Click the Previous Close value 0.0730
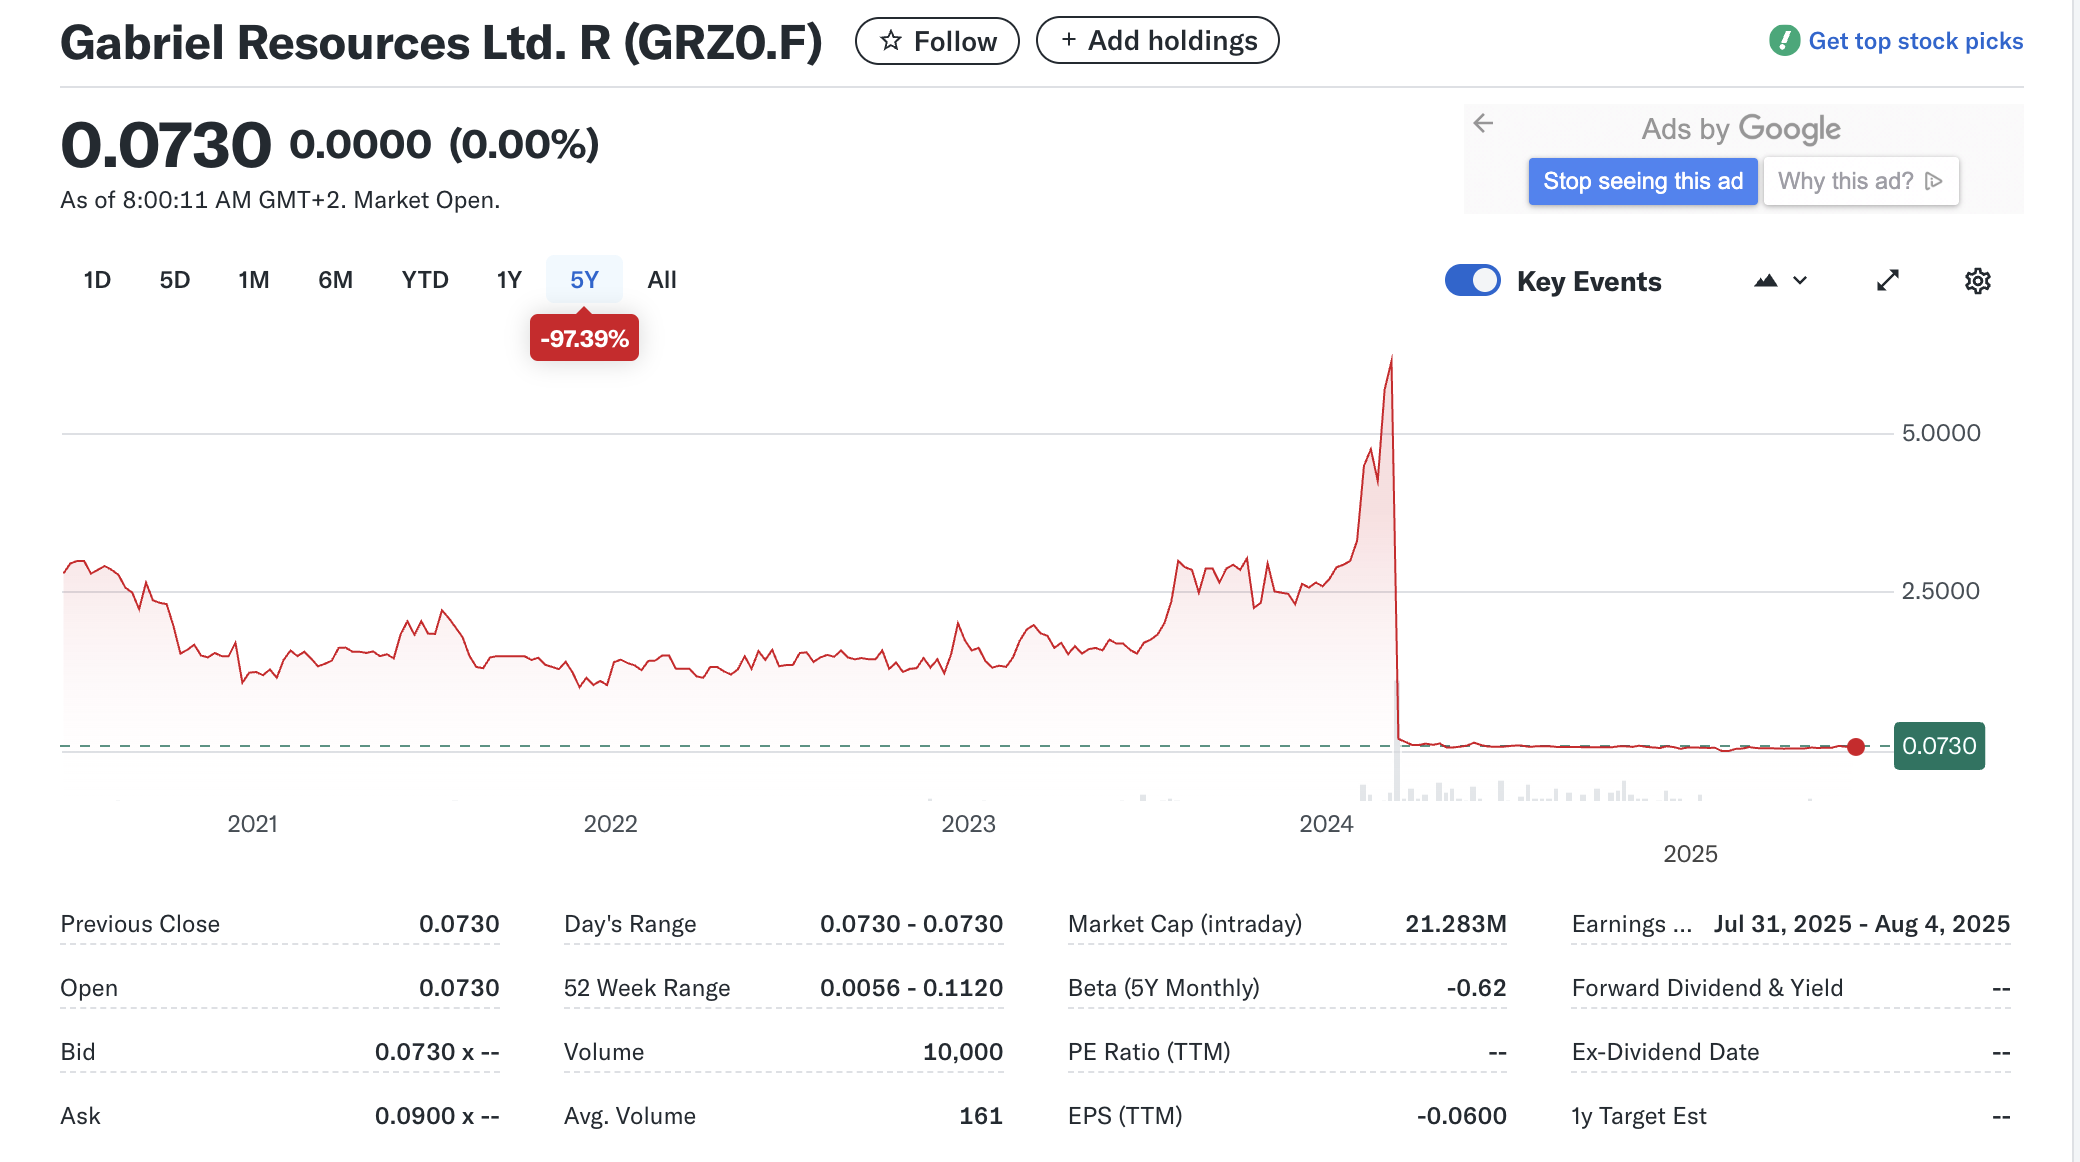Image resolution: width=2080 pixels, height=1162 pixels. [459, 924]
